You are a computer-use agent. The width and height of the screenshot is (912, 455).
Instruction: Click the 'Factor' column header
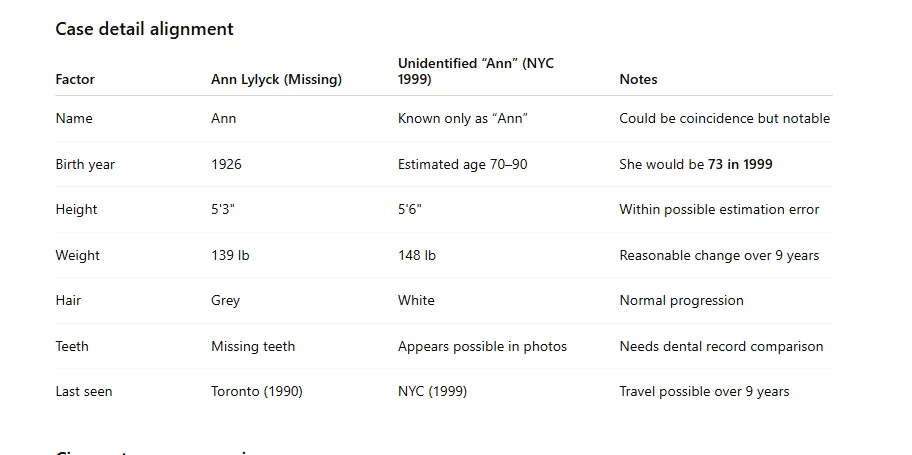click(75, 80)
